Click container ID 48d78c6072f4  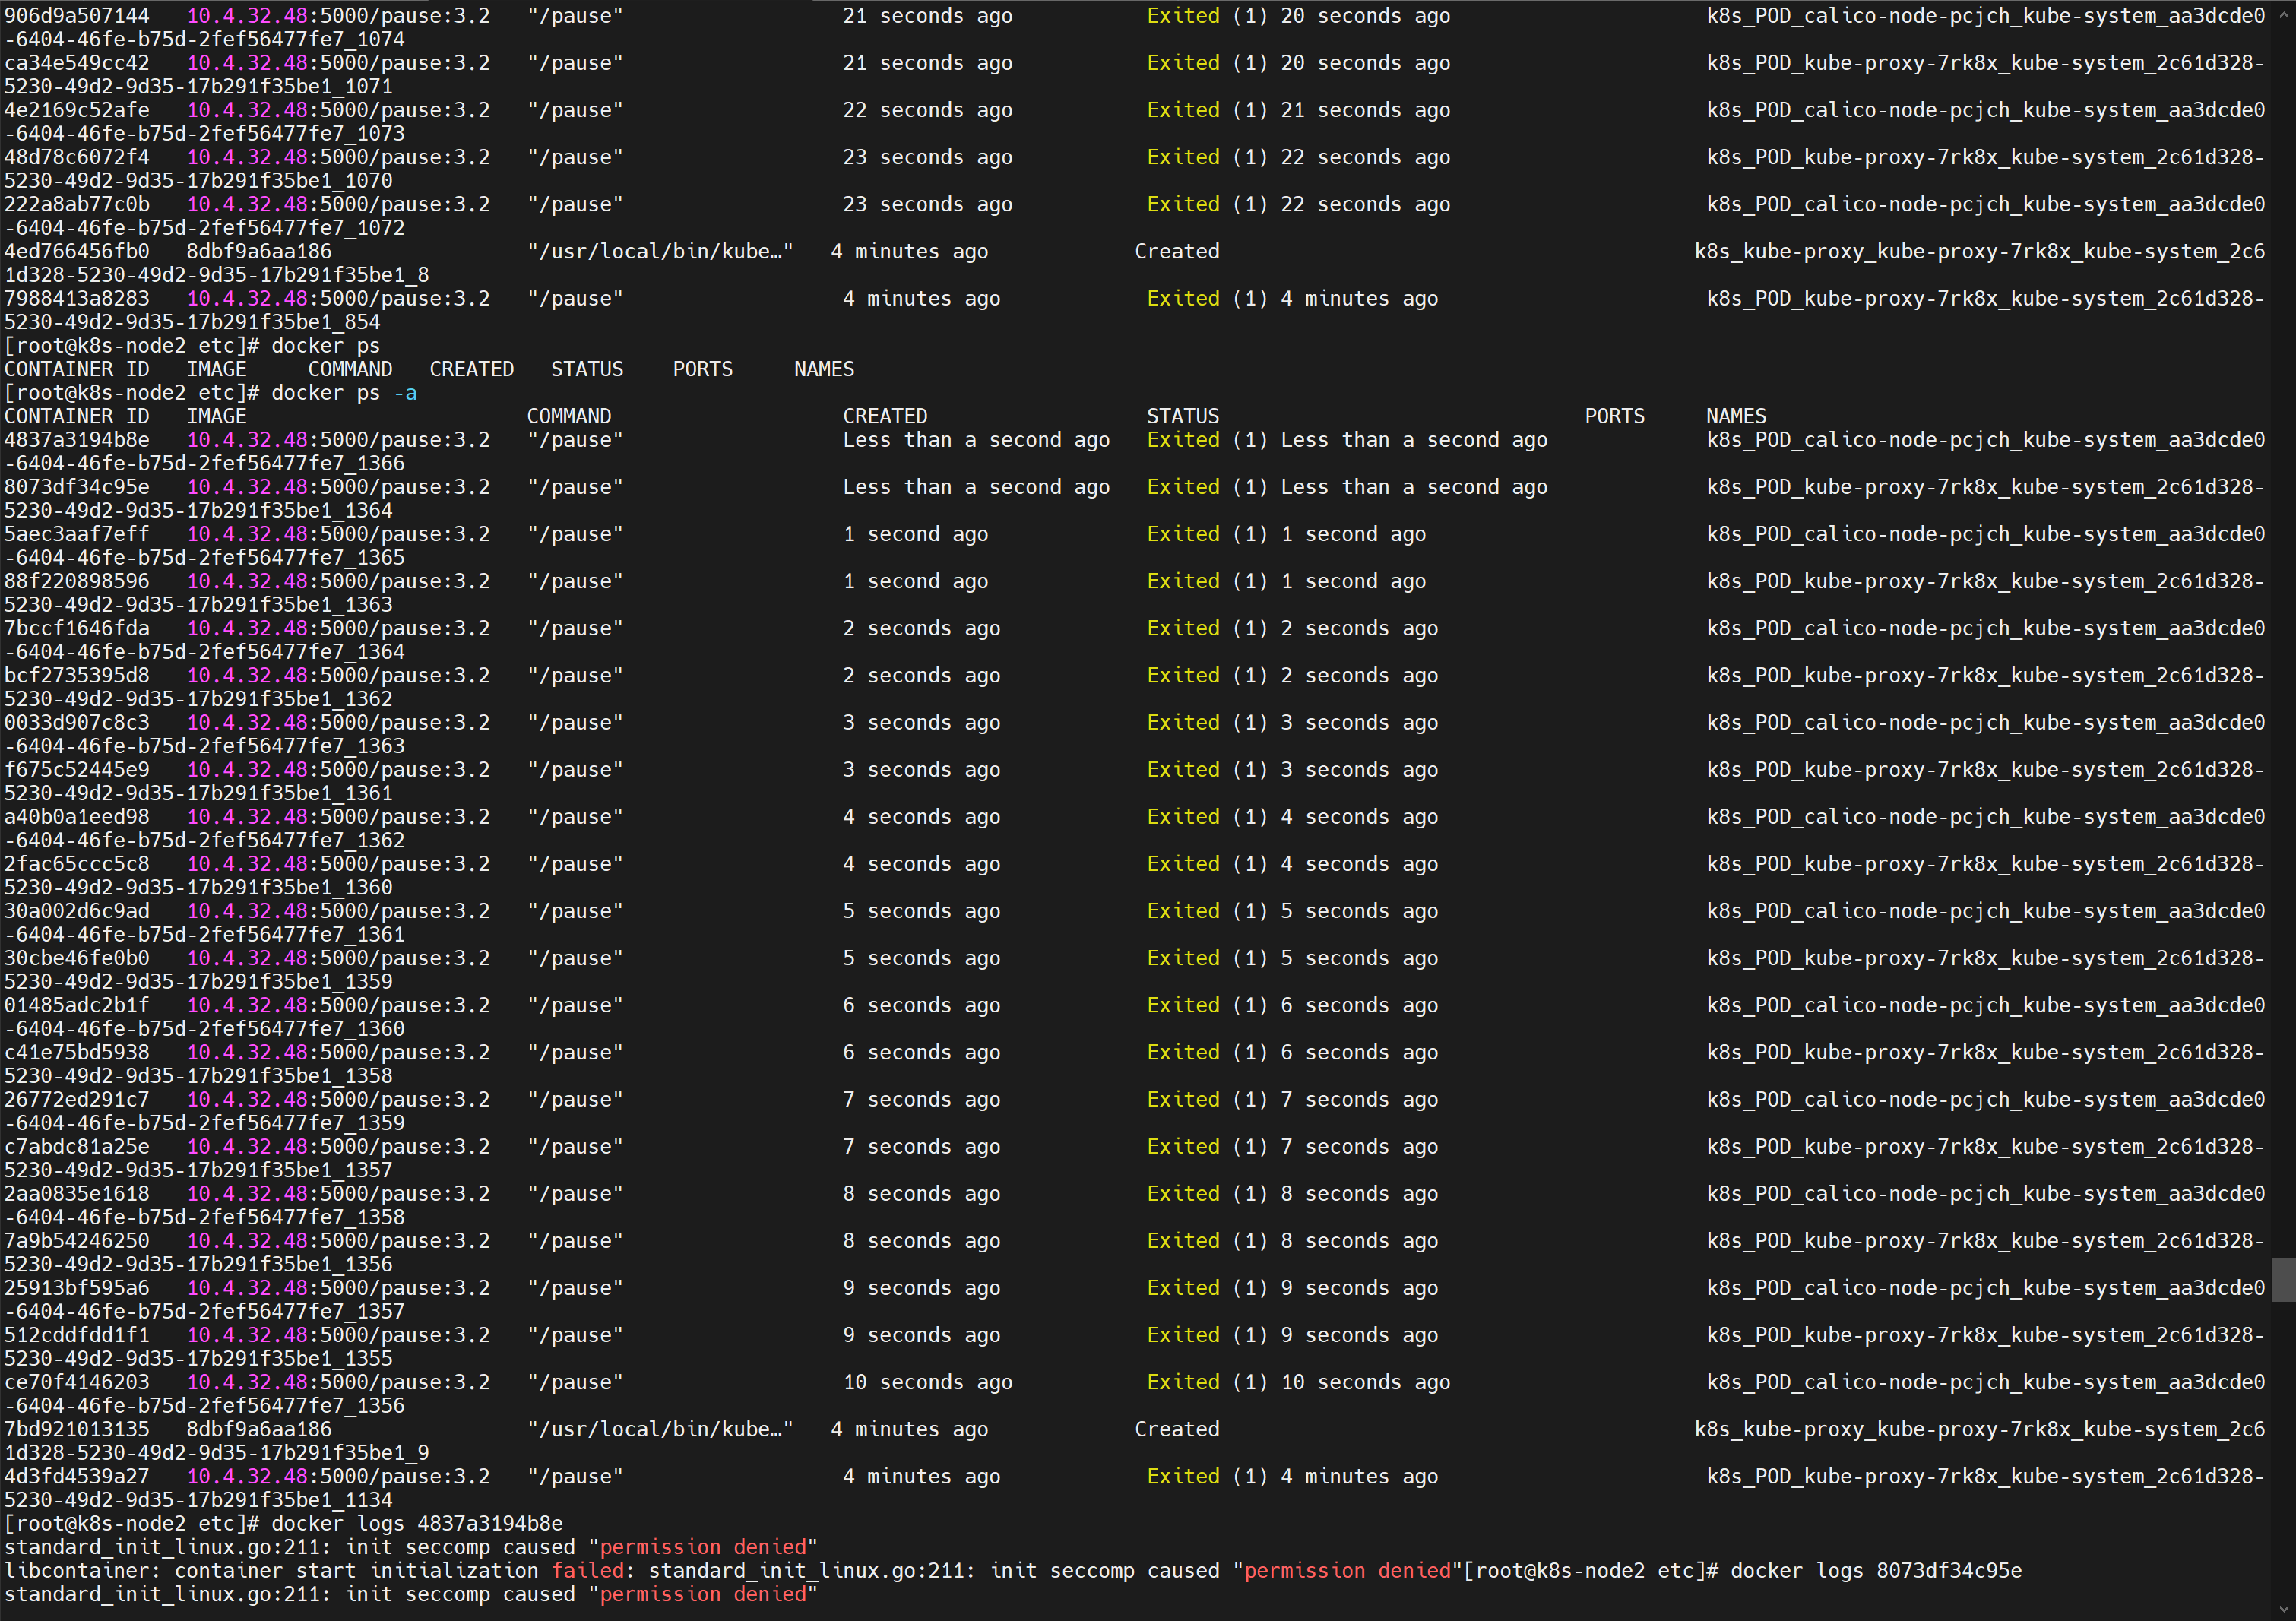pos(77,156)
